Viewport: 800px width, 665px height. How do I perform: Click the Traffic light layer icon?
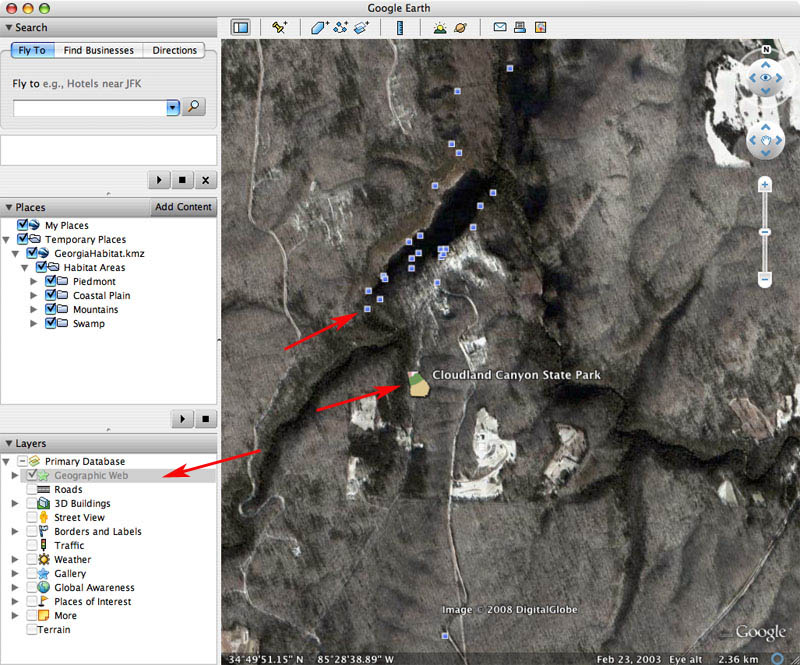[x=44, y=545]
